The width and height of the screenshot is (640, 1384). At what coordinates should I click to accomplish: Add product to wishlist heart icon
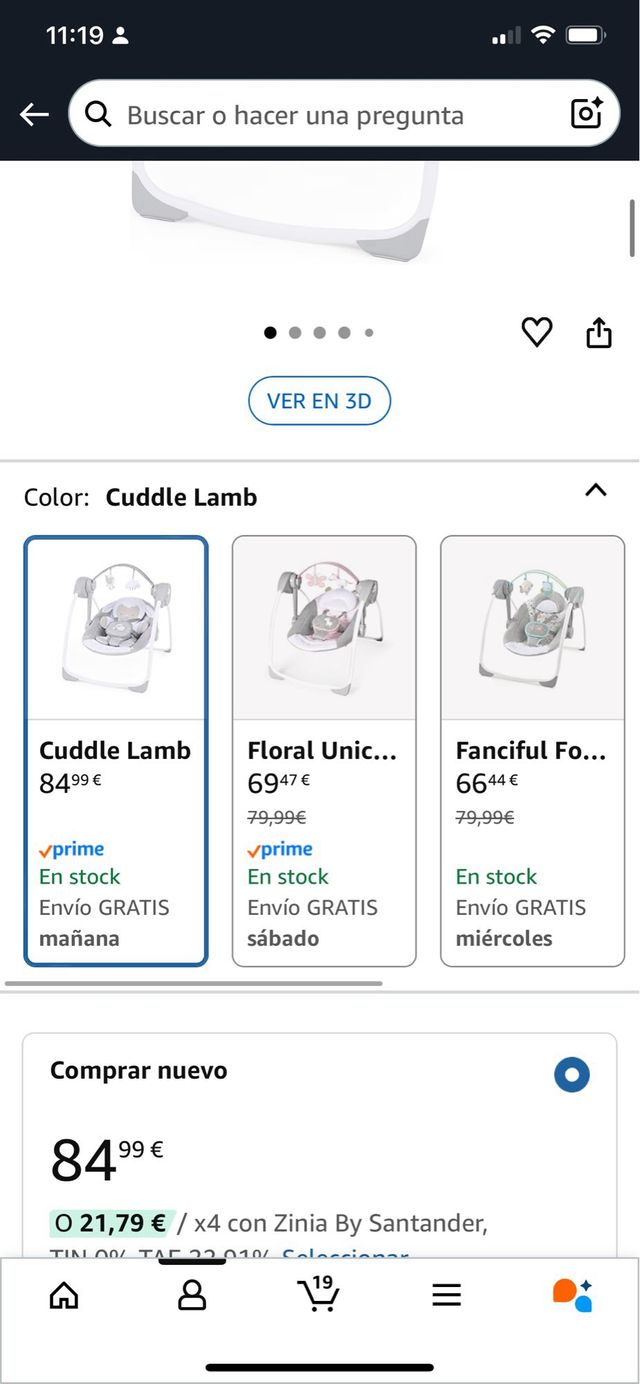(x=537, y=332)
